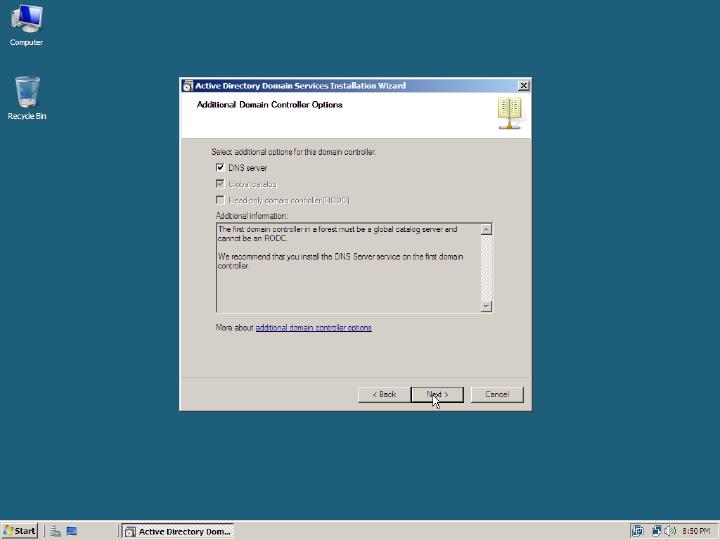720x540 pixels.
Task: Open the Start menu
Action: [19, 531]
